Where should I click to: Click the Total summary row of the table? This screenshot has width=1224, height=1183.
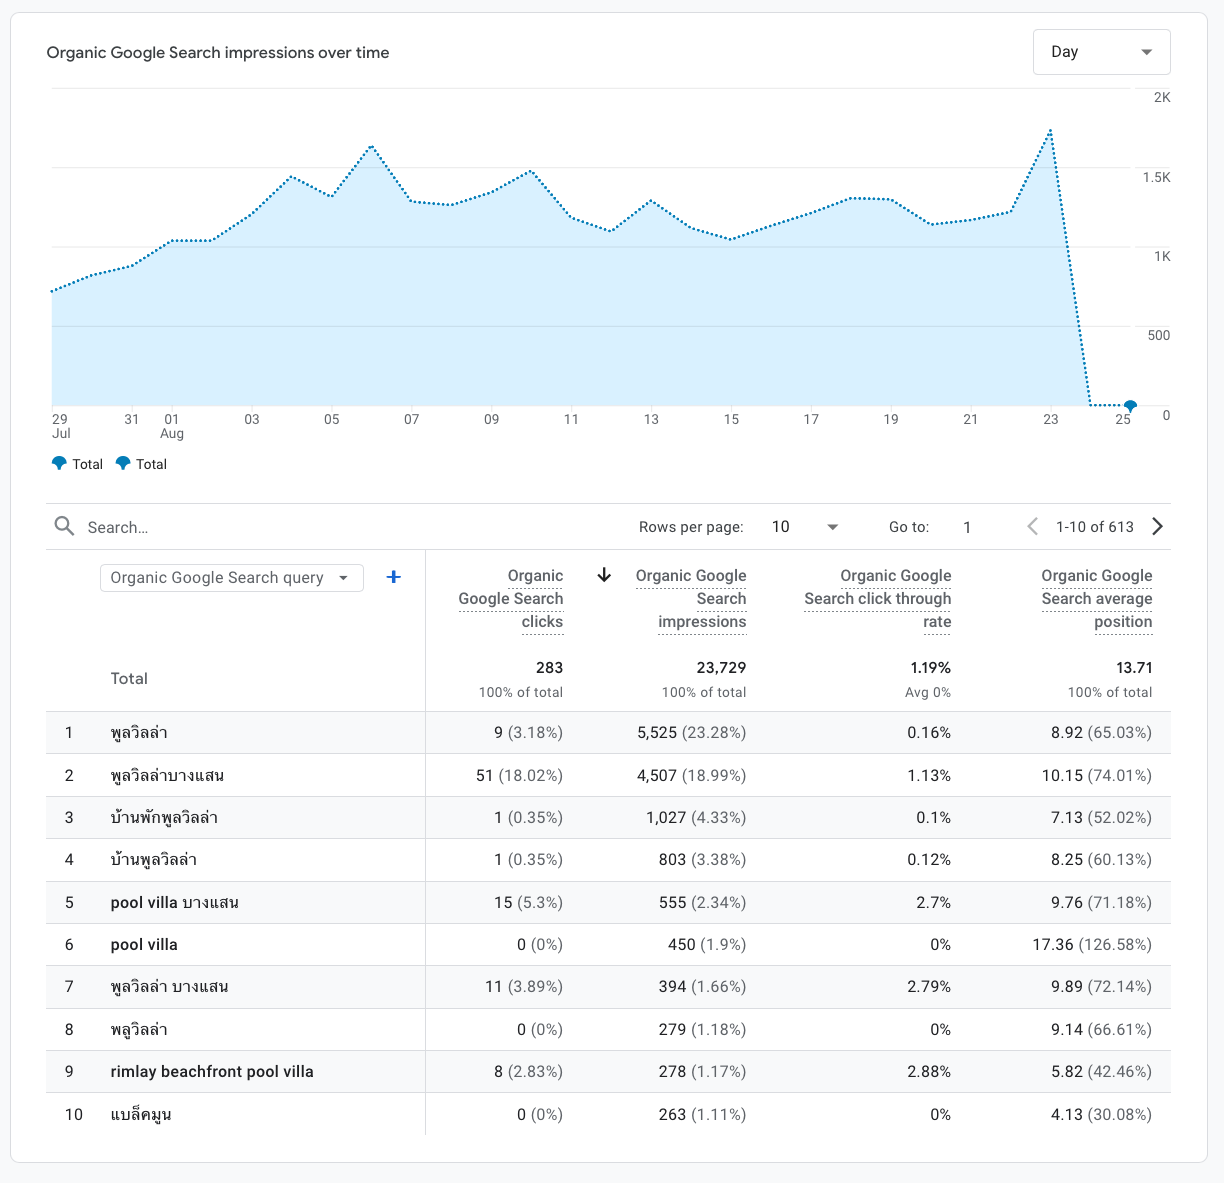pyautogui.click(x=129, y=678)
